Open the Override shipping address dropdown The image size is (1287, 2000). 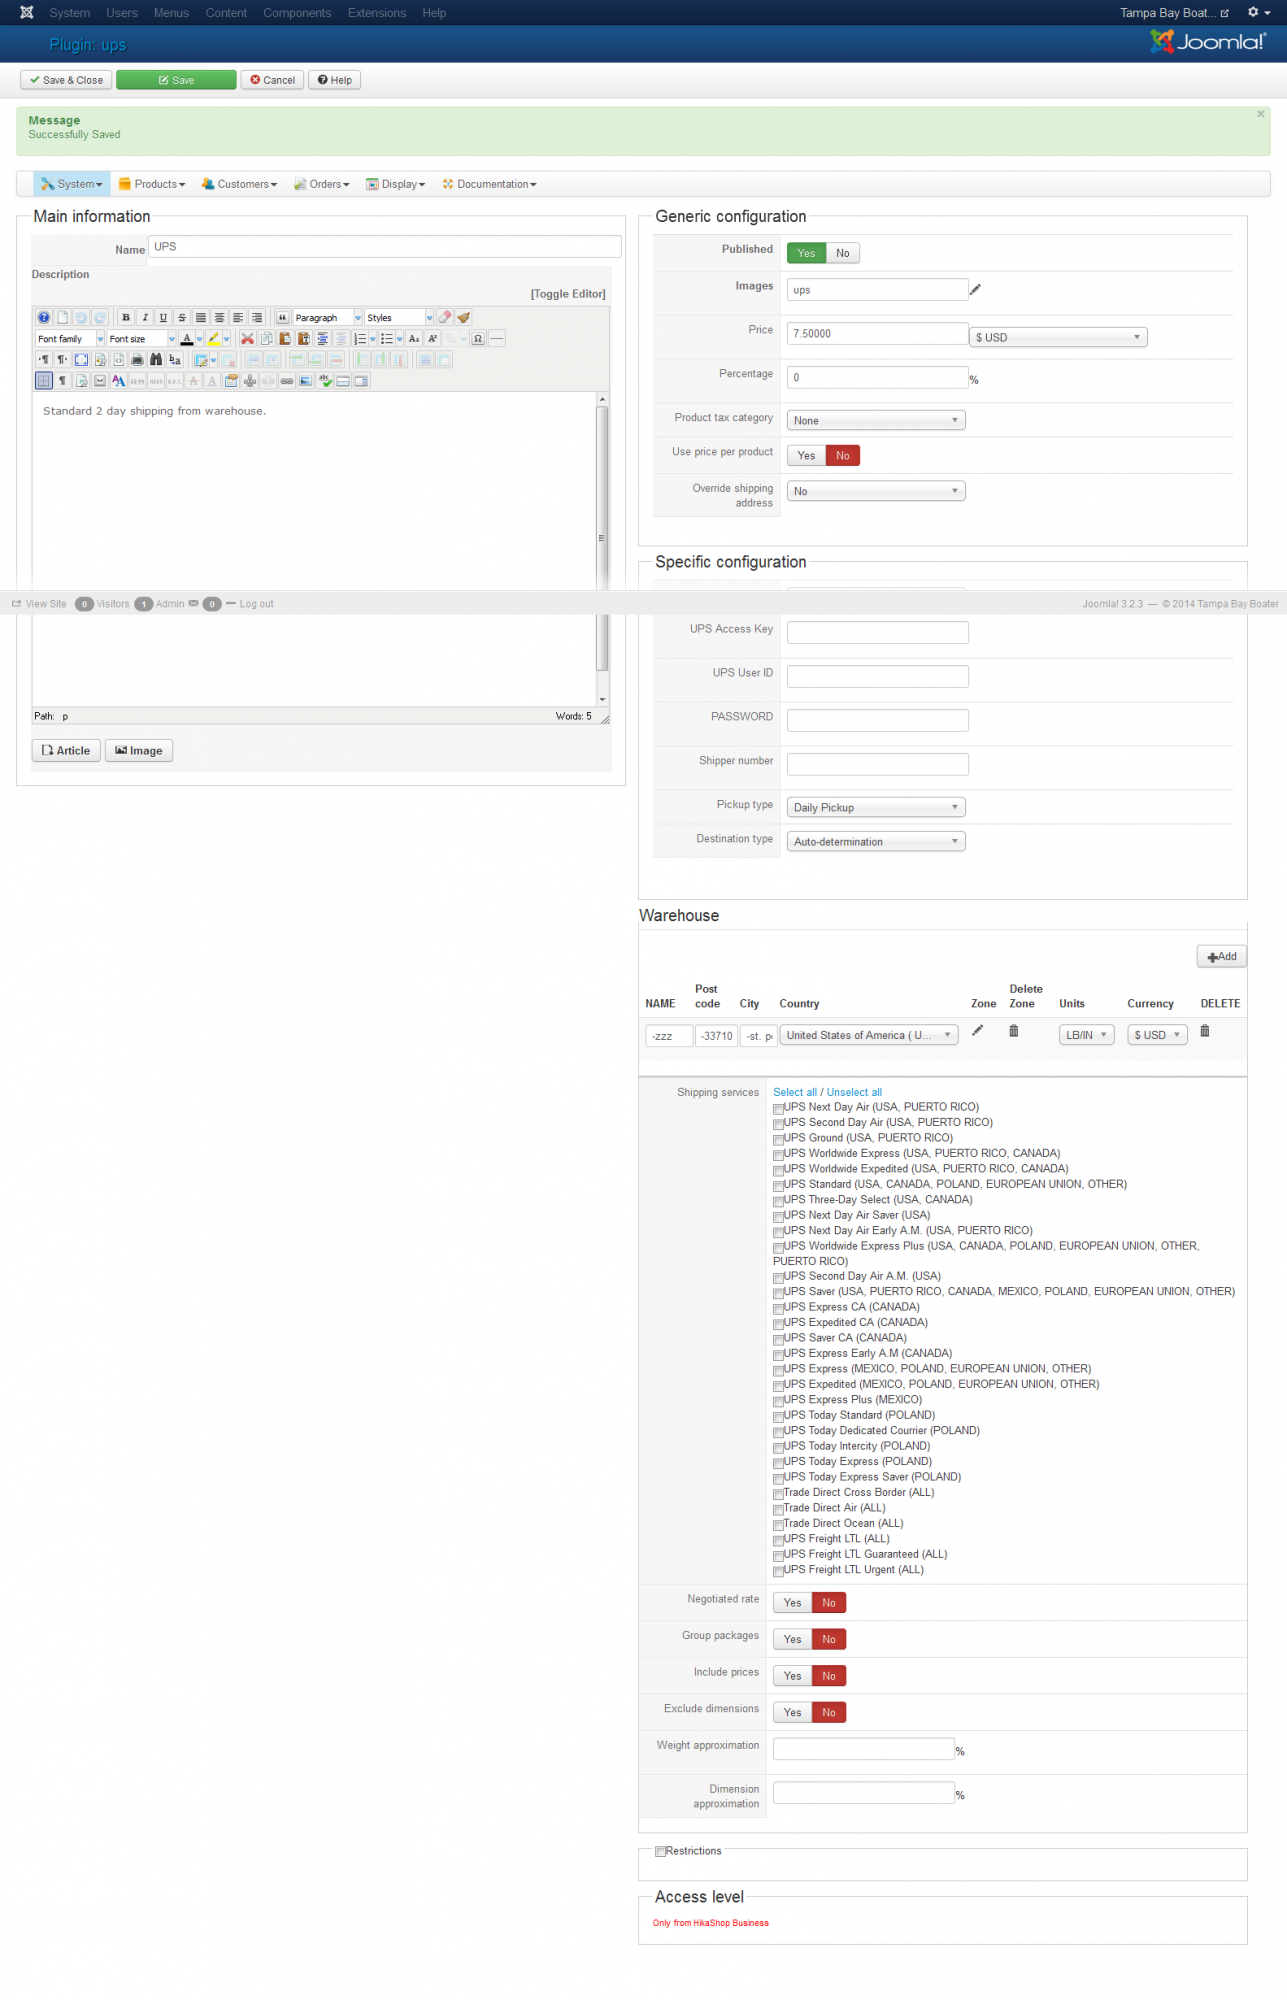(x=876, y=491)
